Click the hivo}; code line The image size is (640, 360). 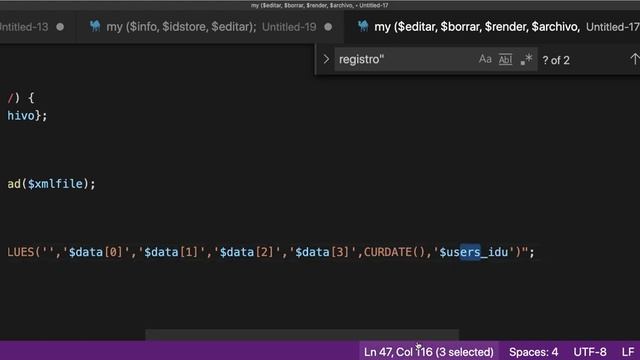pos(27,116)
